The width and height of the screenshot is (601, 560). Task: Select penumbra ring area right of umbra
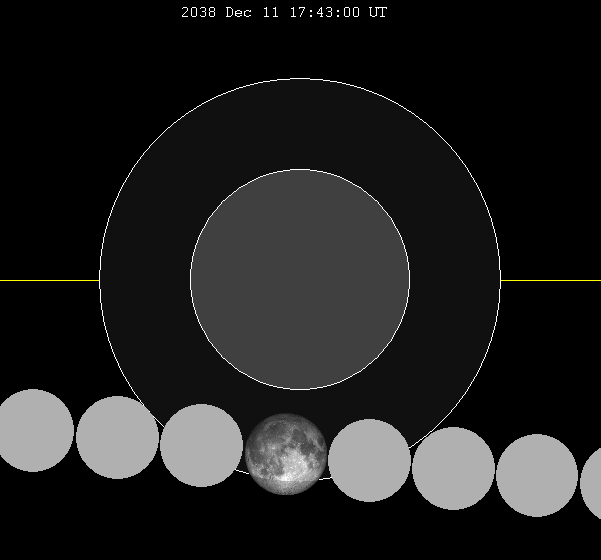click(455, 280)
